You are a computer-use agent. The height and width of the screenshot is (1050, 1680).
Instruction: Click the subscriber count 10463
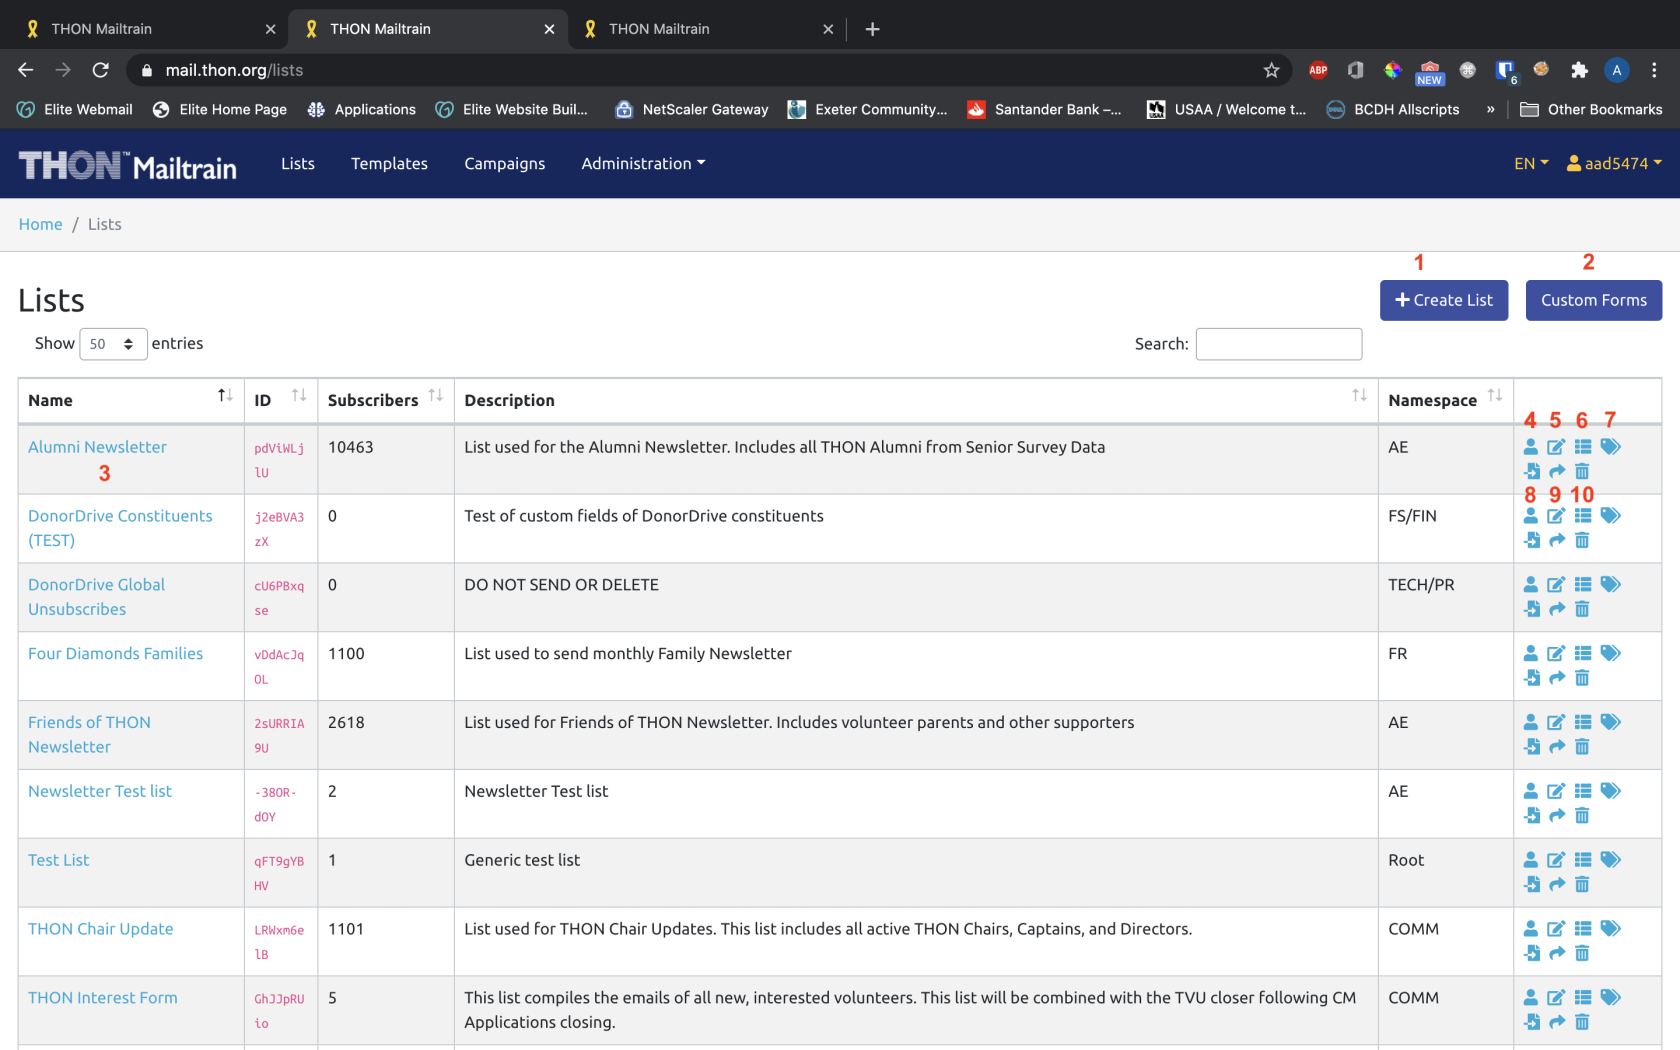(351, 447)
